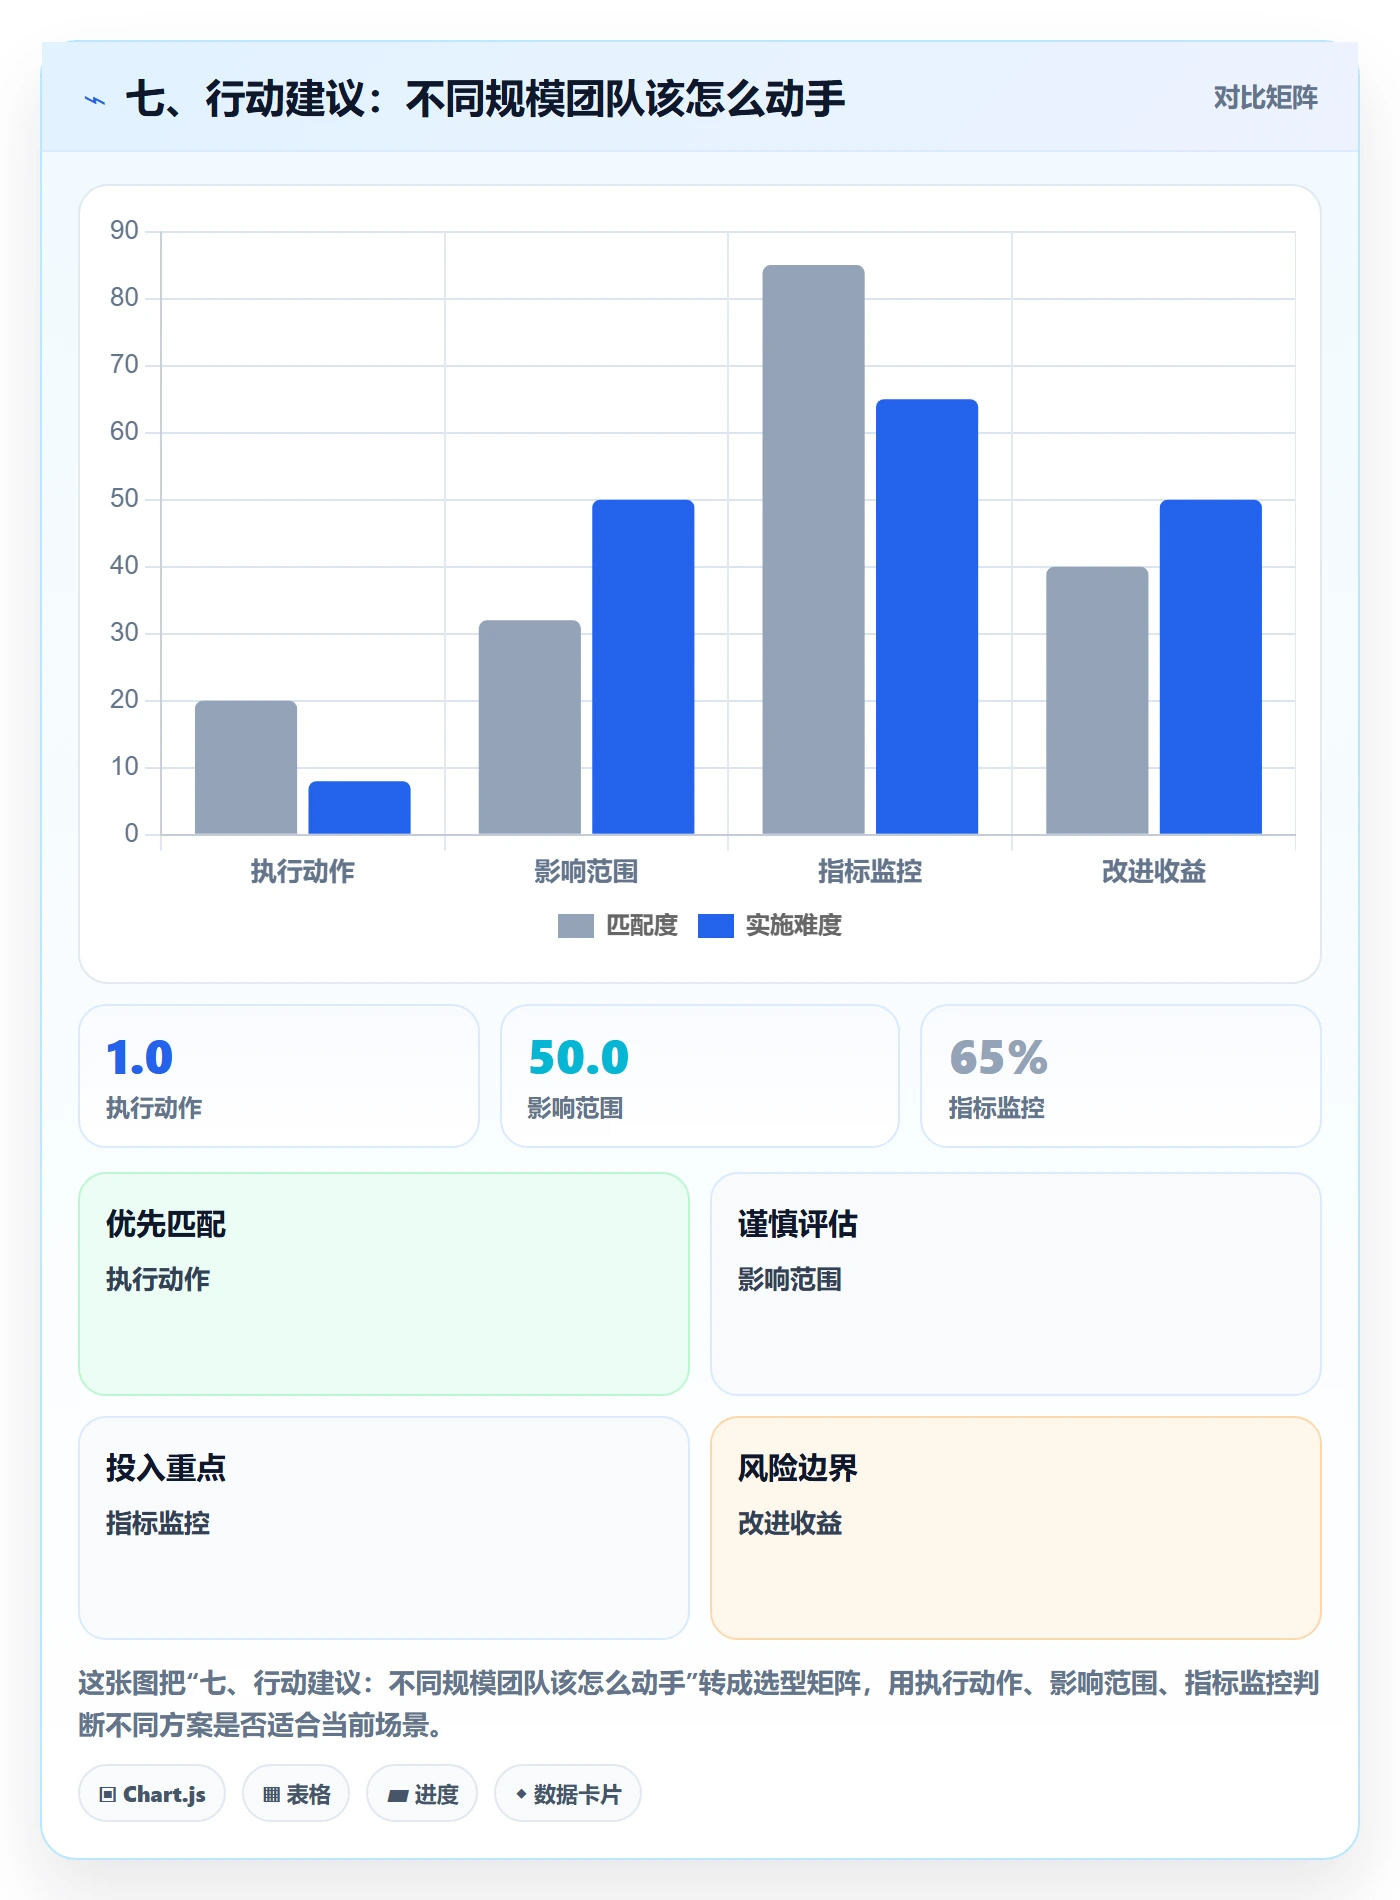Click the 指标监控 x-axis label

[870, 872]
